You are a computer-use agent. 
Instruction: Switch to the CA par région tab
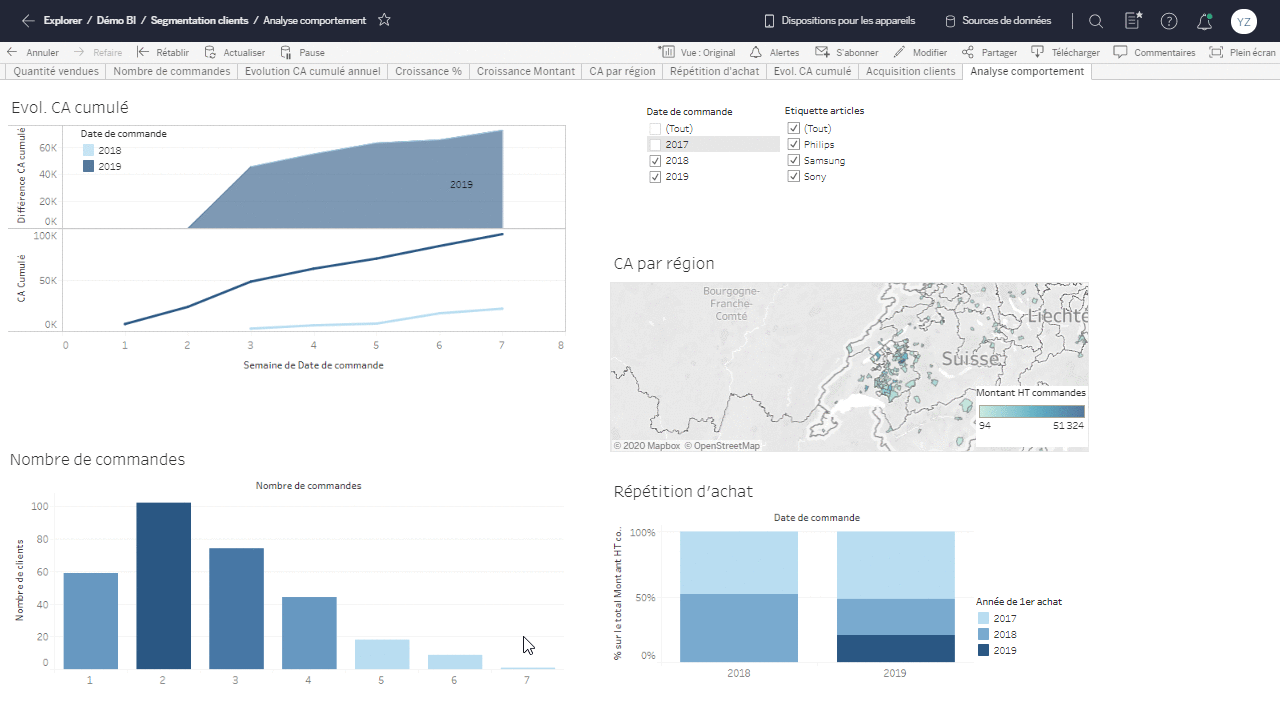click(622, 72)
